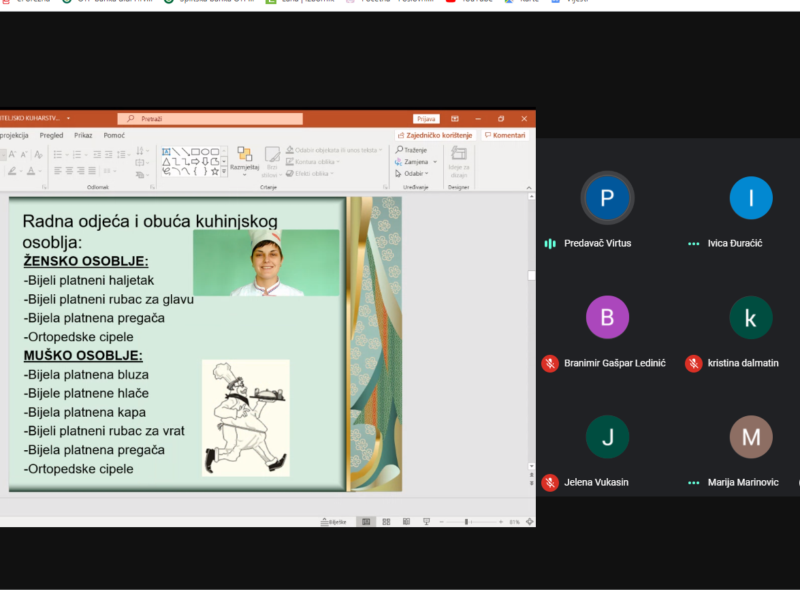Open the projekcija slideshow tab
The image size is (800, 600).
(x=14, y=135)
